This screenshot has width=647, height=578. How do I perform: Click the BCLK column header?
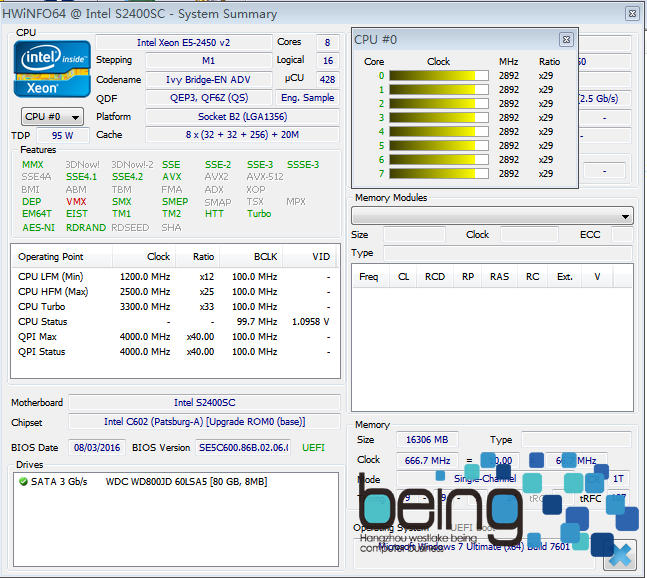click(x=251, y=257)
